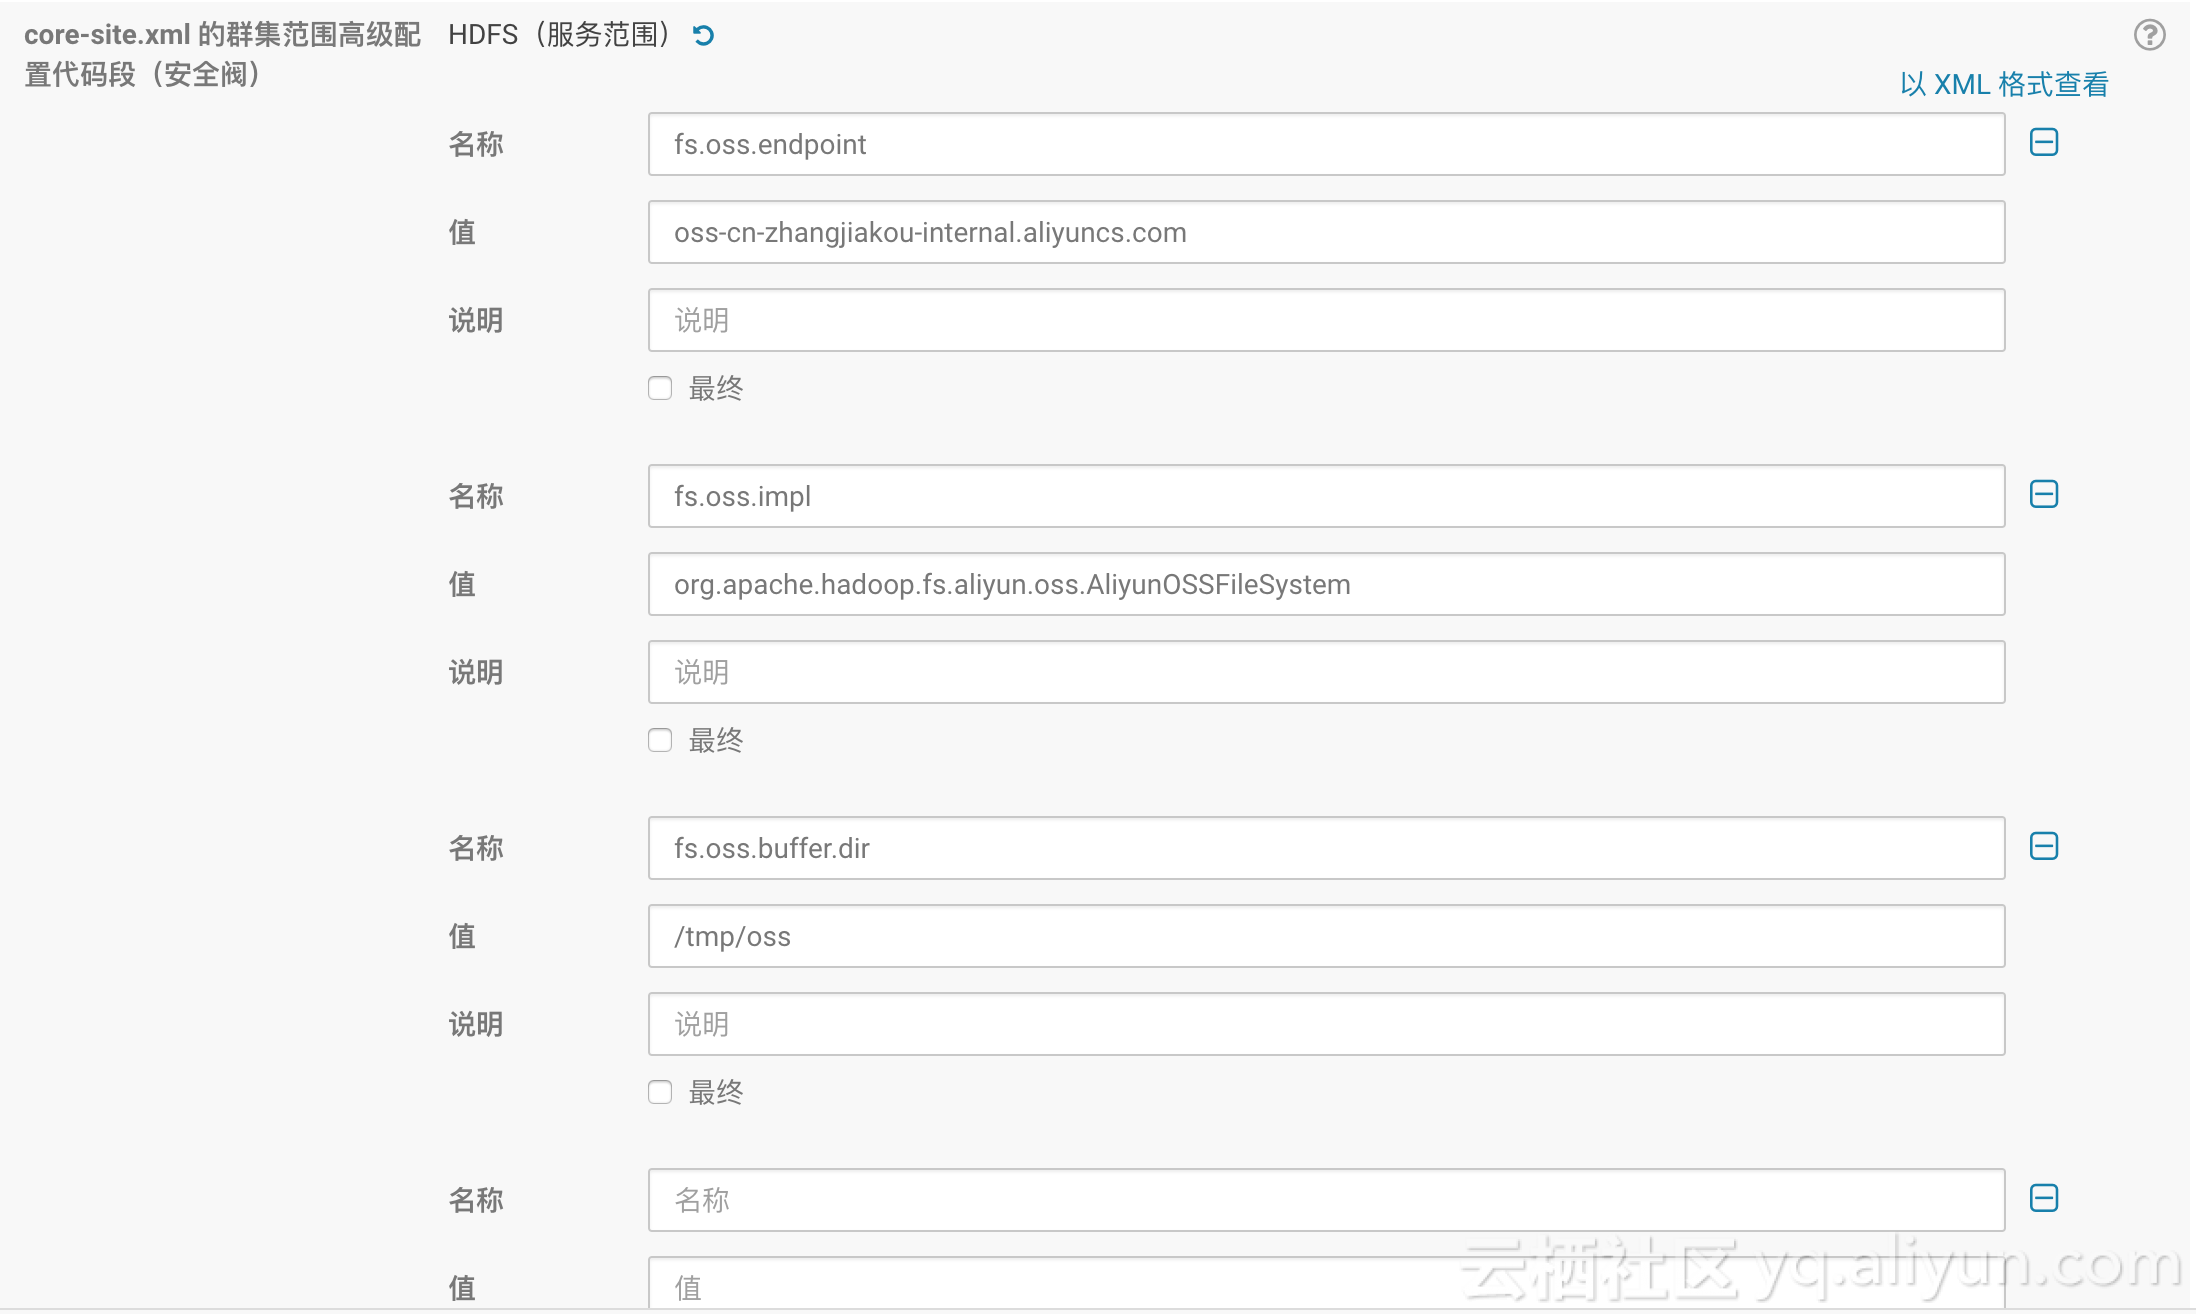2196x1314 pixels.
Task: Remove the fs.oss.buffer.dir property entry
Action: [x=2043, y=847]
